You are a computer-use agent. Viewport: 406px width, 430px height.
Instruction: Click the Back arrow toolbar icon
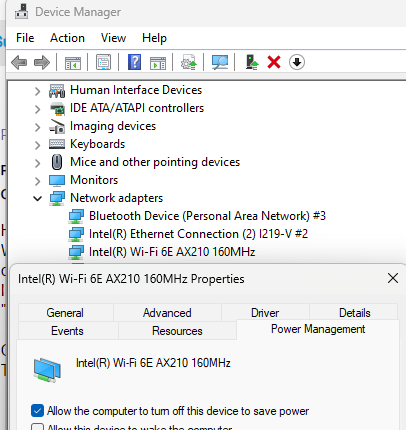coord(19,62)
